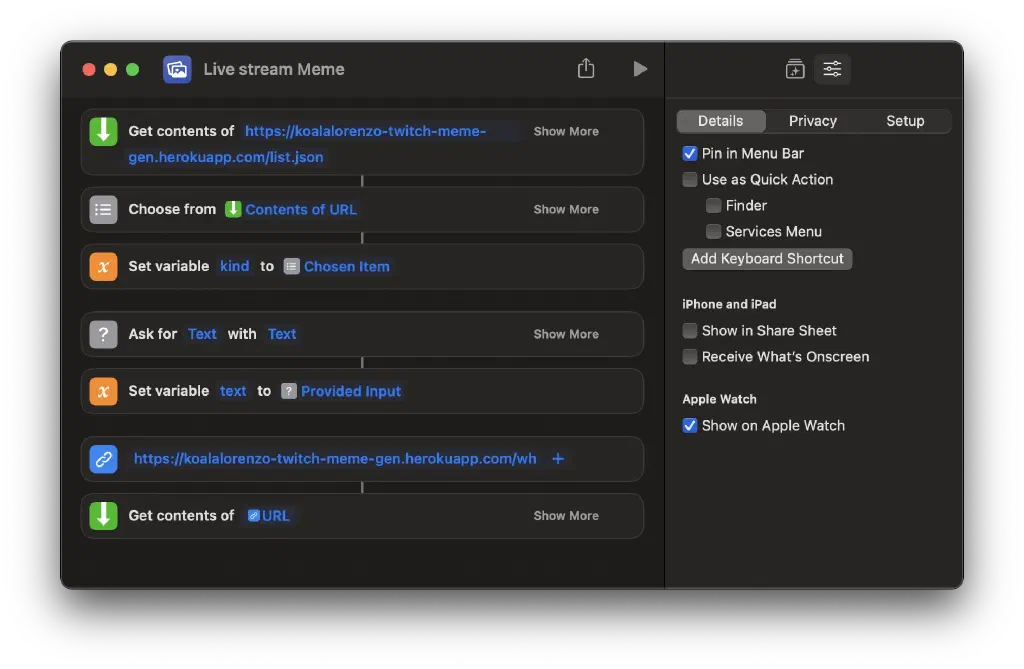The width and height of the screenshot is (1024, 669).
Task: Open the action library panel icon
Action: tap(795, 69)
